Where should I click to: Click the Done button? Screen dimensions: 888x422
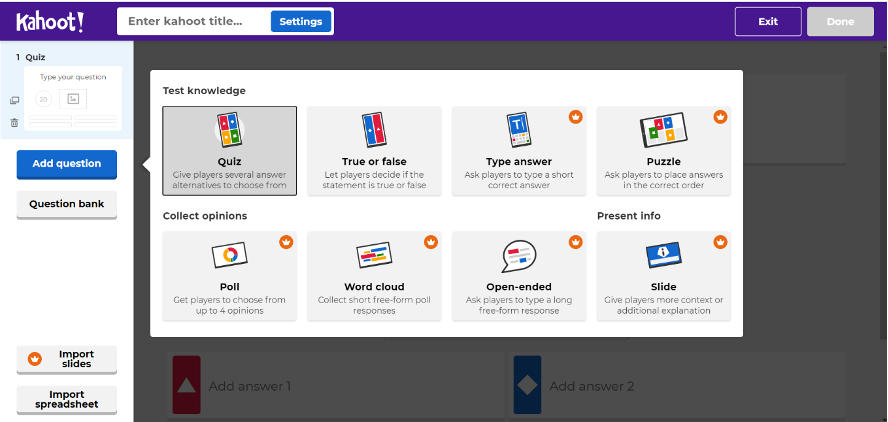click(840, 22)
